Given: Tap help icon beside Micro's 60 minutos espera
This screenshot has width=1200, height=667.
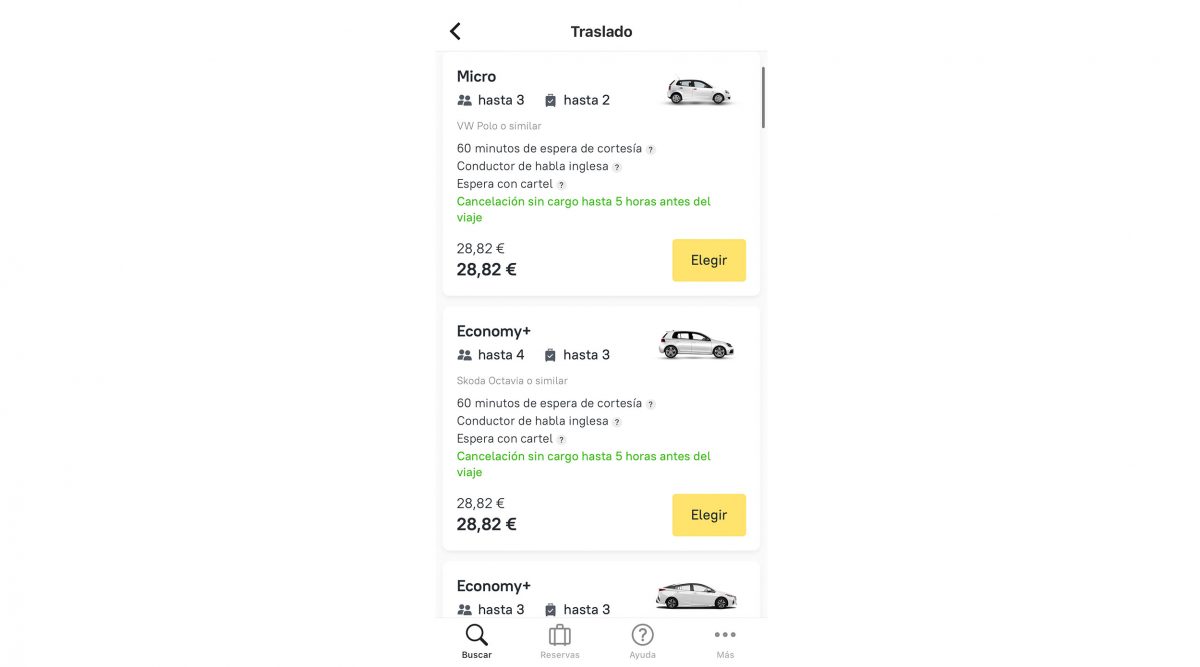Looking at the screenshot, I should pyautogui.click(x=651, y=149).
